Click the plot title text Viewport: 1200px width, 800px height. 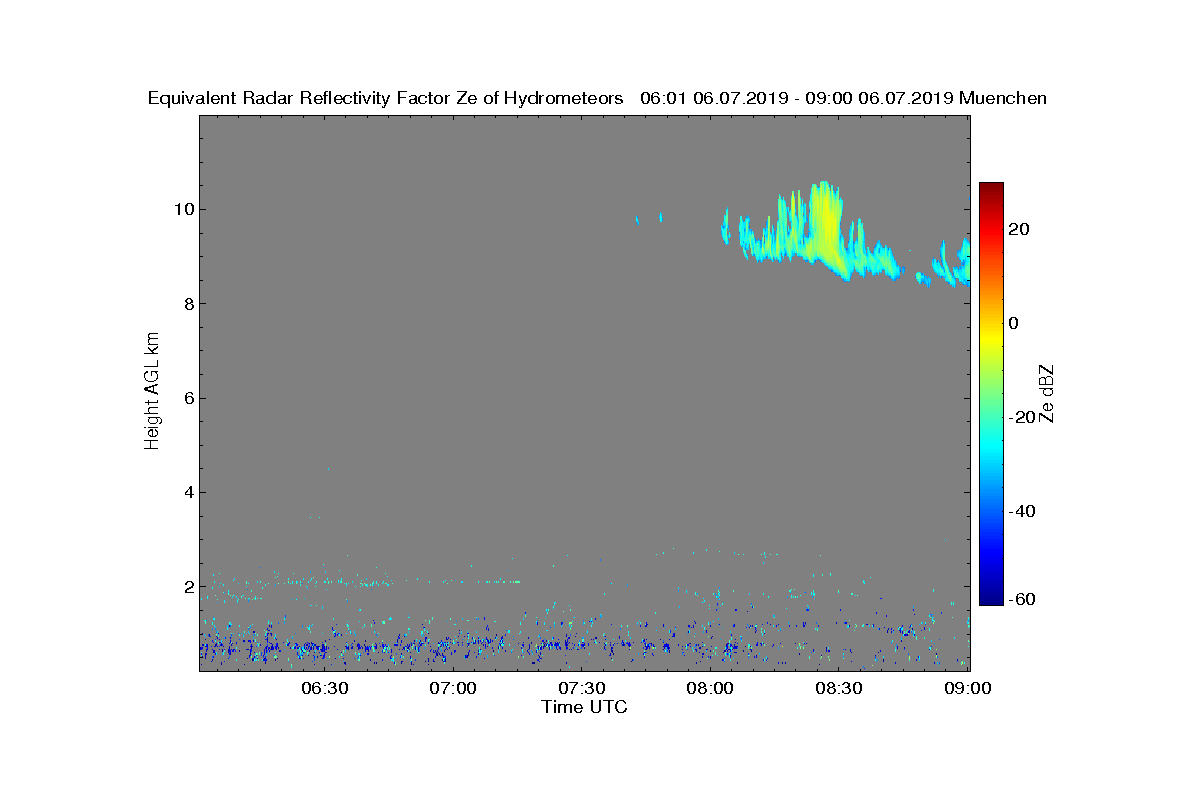pyautogui.click(x=597, y=98)
